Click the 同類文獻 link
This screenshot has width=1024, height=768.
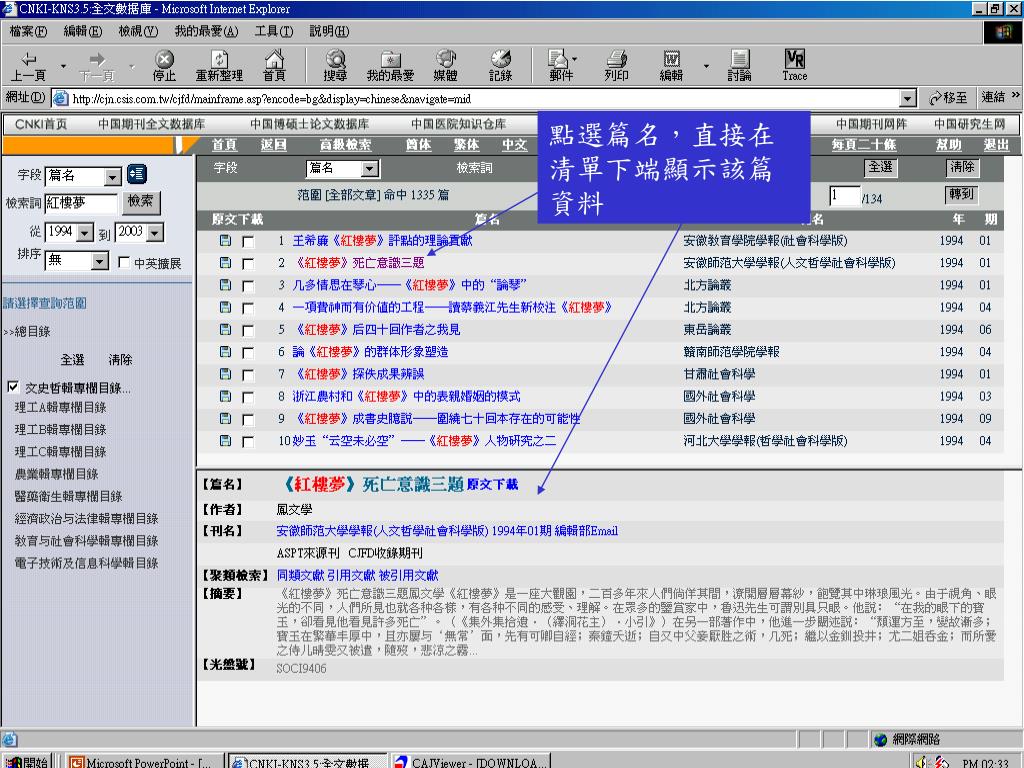(300, 575)
